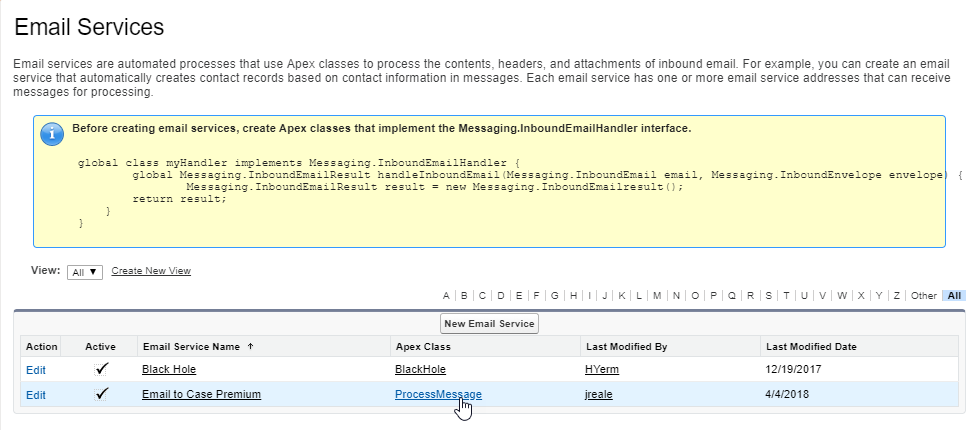Filter list by letter E
977x430 pixels.
tap(518, 296)
